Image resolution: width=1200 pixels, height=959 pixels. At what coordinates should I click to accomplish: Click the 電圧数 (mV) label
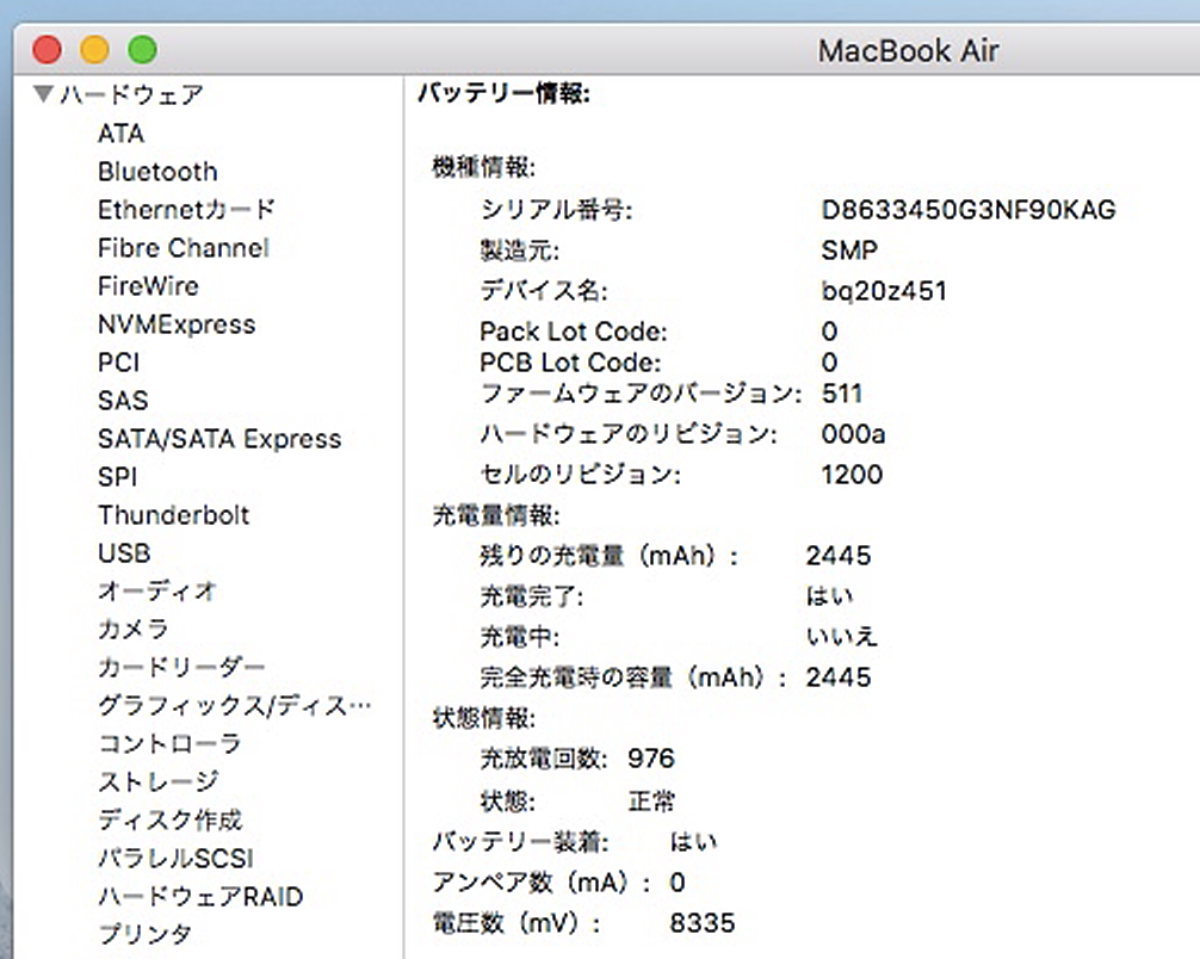(517, 922)
